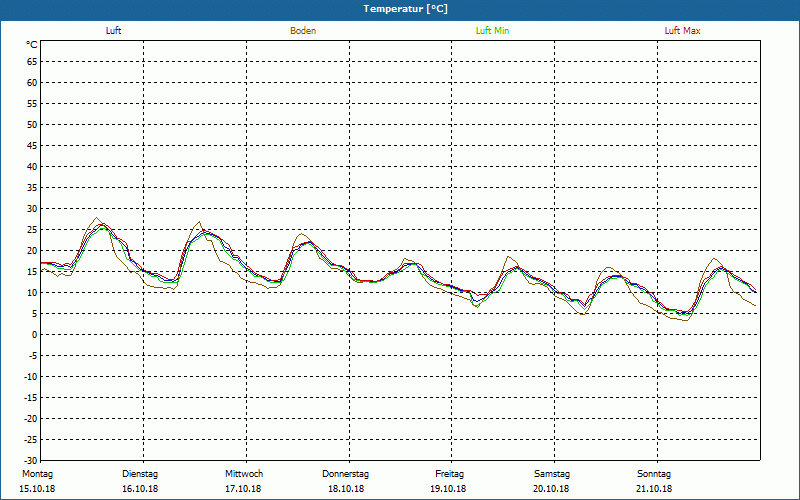This screenshot has height=500, width=800.
Task: Click the Temperatur [°C] chart title
Action: pos(406,9)
